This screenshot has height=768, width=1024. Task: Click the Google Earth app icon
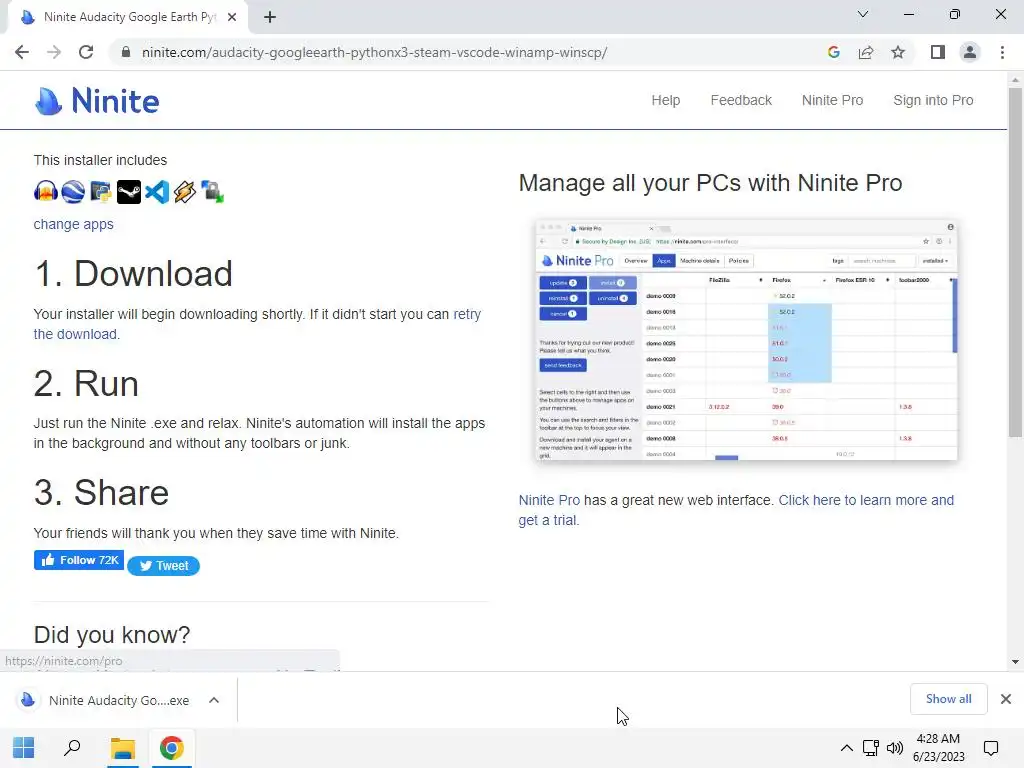click(73, 192)
